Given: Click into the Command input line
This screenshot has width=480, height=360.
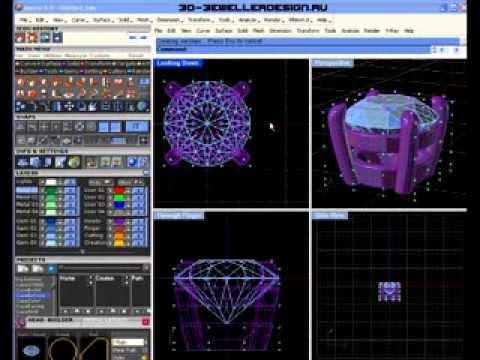Looking at the screenshot, I should click(293, 49).
